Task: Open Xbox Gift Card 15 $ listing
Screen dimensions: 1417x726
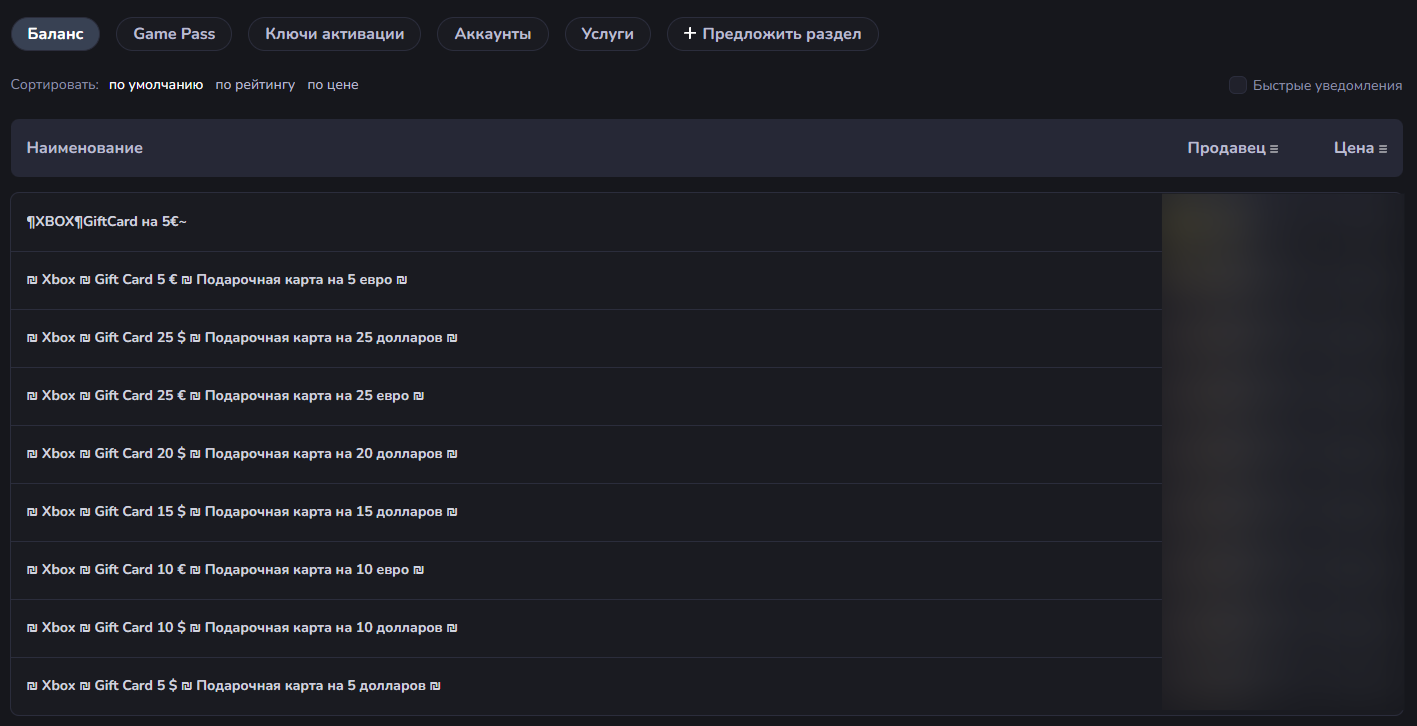Action: tap(707, 512)
